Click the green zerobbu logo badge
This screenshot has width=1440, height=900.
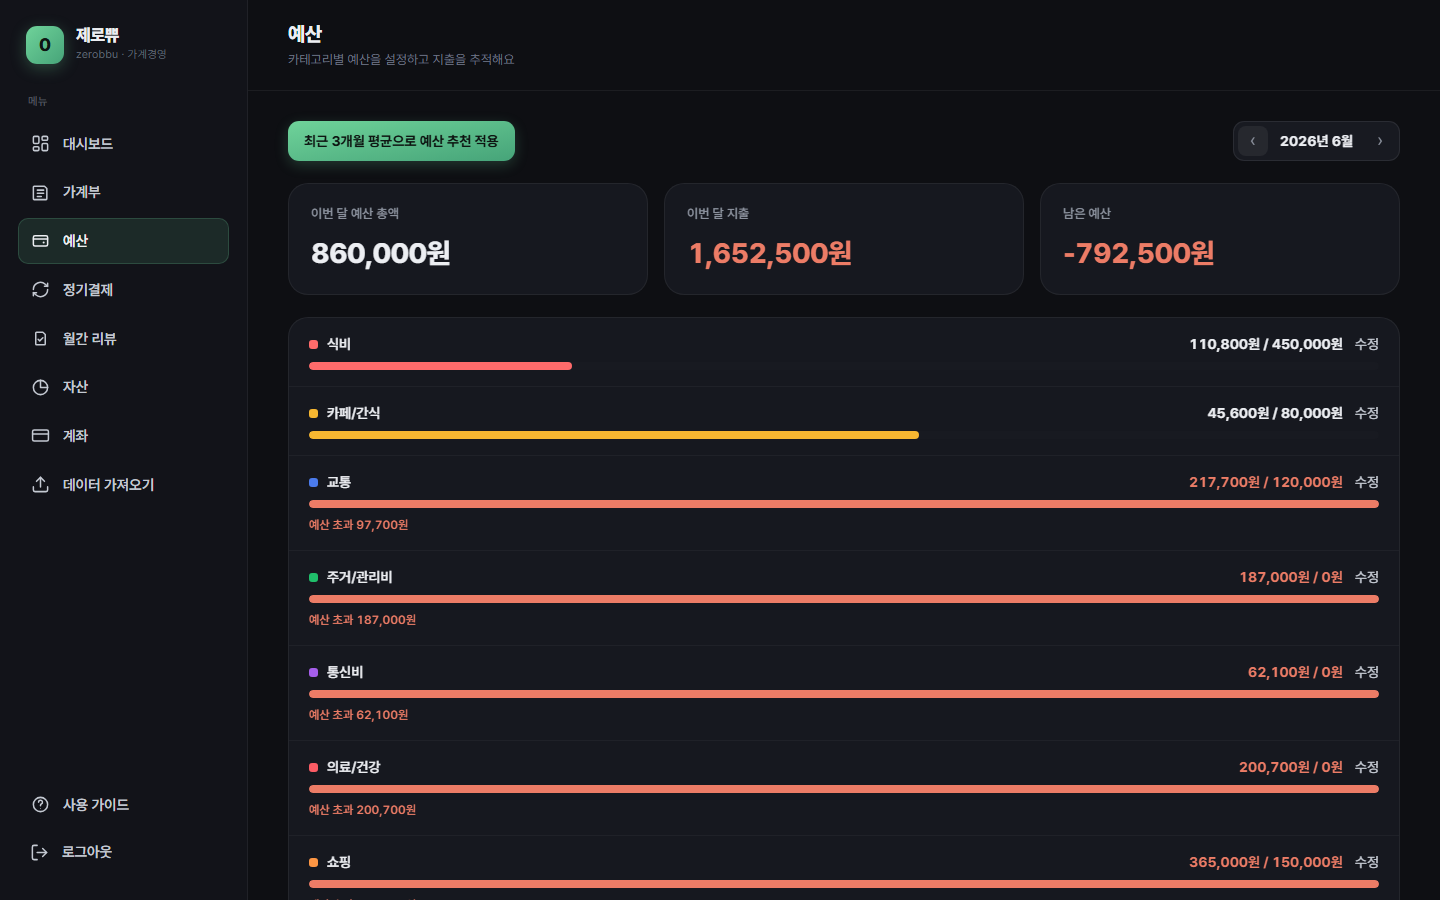(45, 45)
